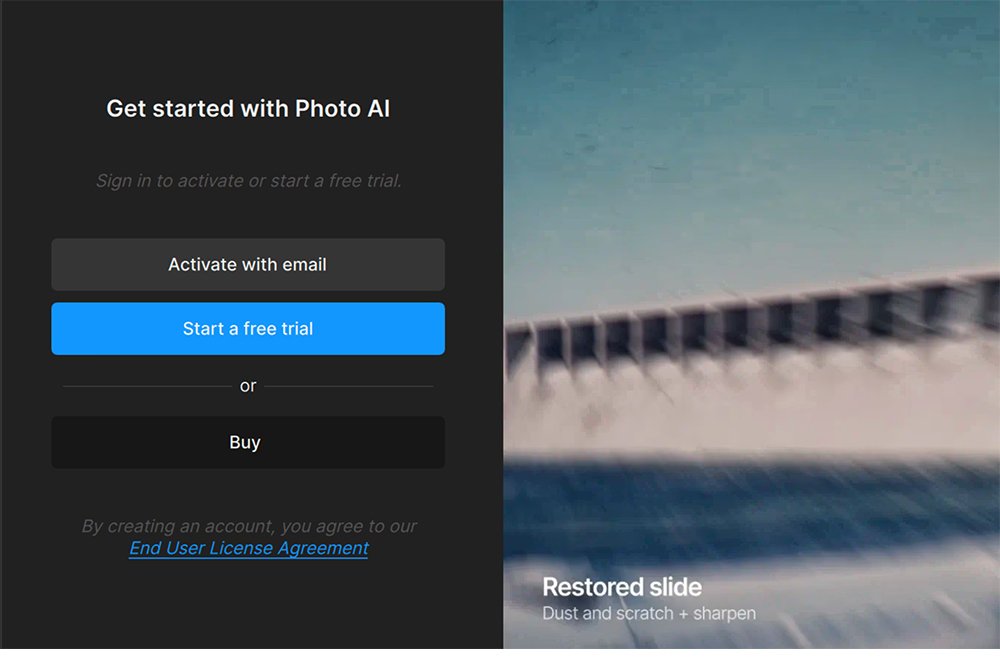Viewport: 1000px width, 669px height.
Task: Click the divider line left of 'or'
Action: pos(147,386)
